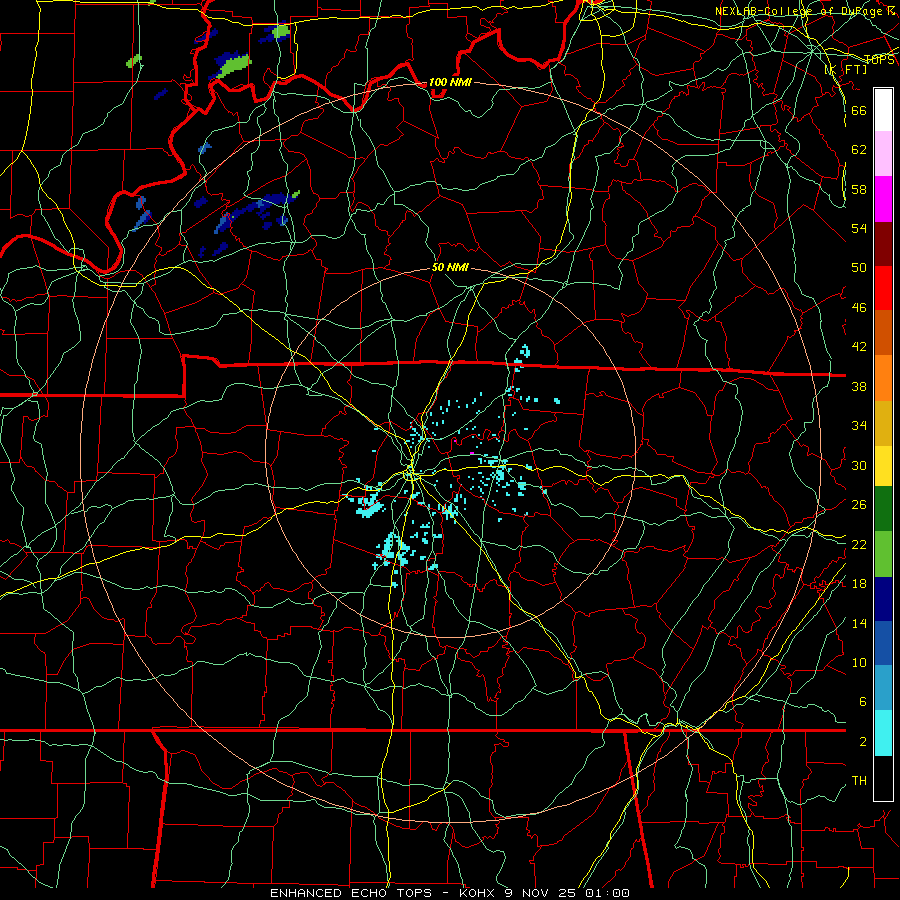Image resolution: width=900 pixels, height=900 pixels.
Task: Select the magenta swatch in the color scale
Action: (x=883, y=199)
